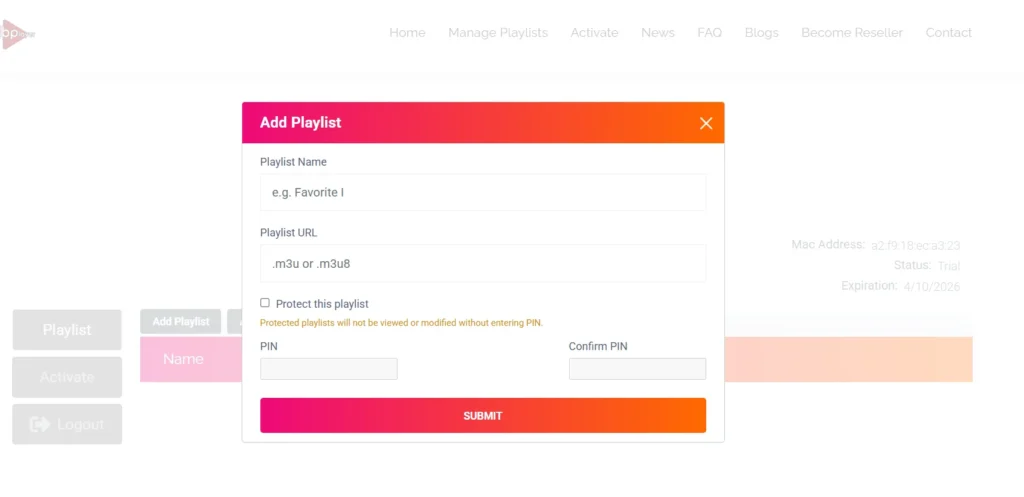Open the News page

pos(658,33)
